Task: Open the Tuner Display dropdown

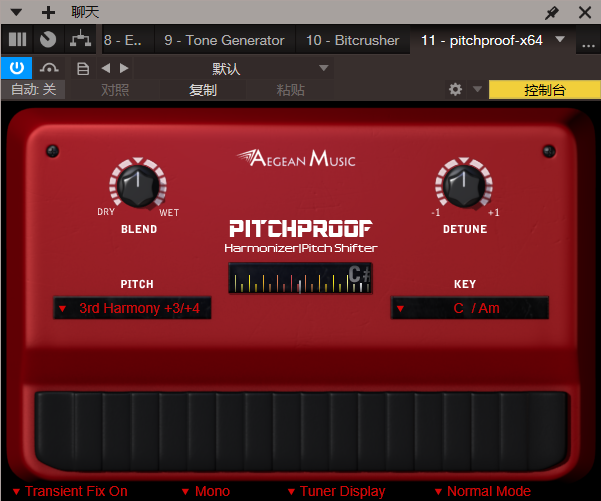Action: (337, 491)
